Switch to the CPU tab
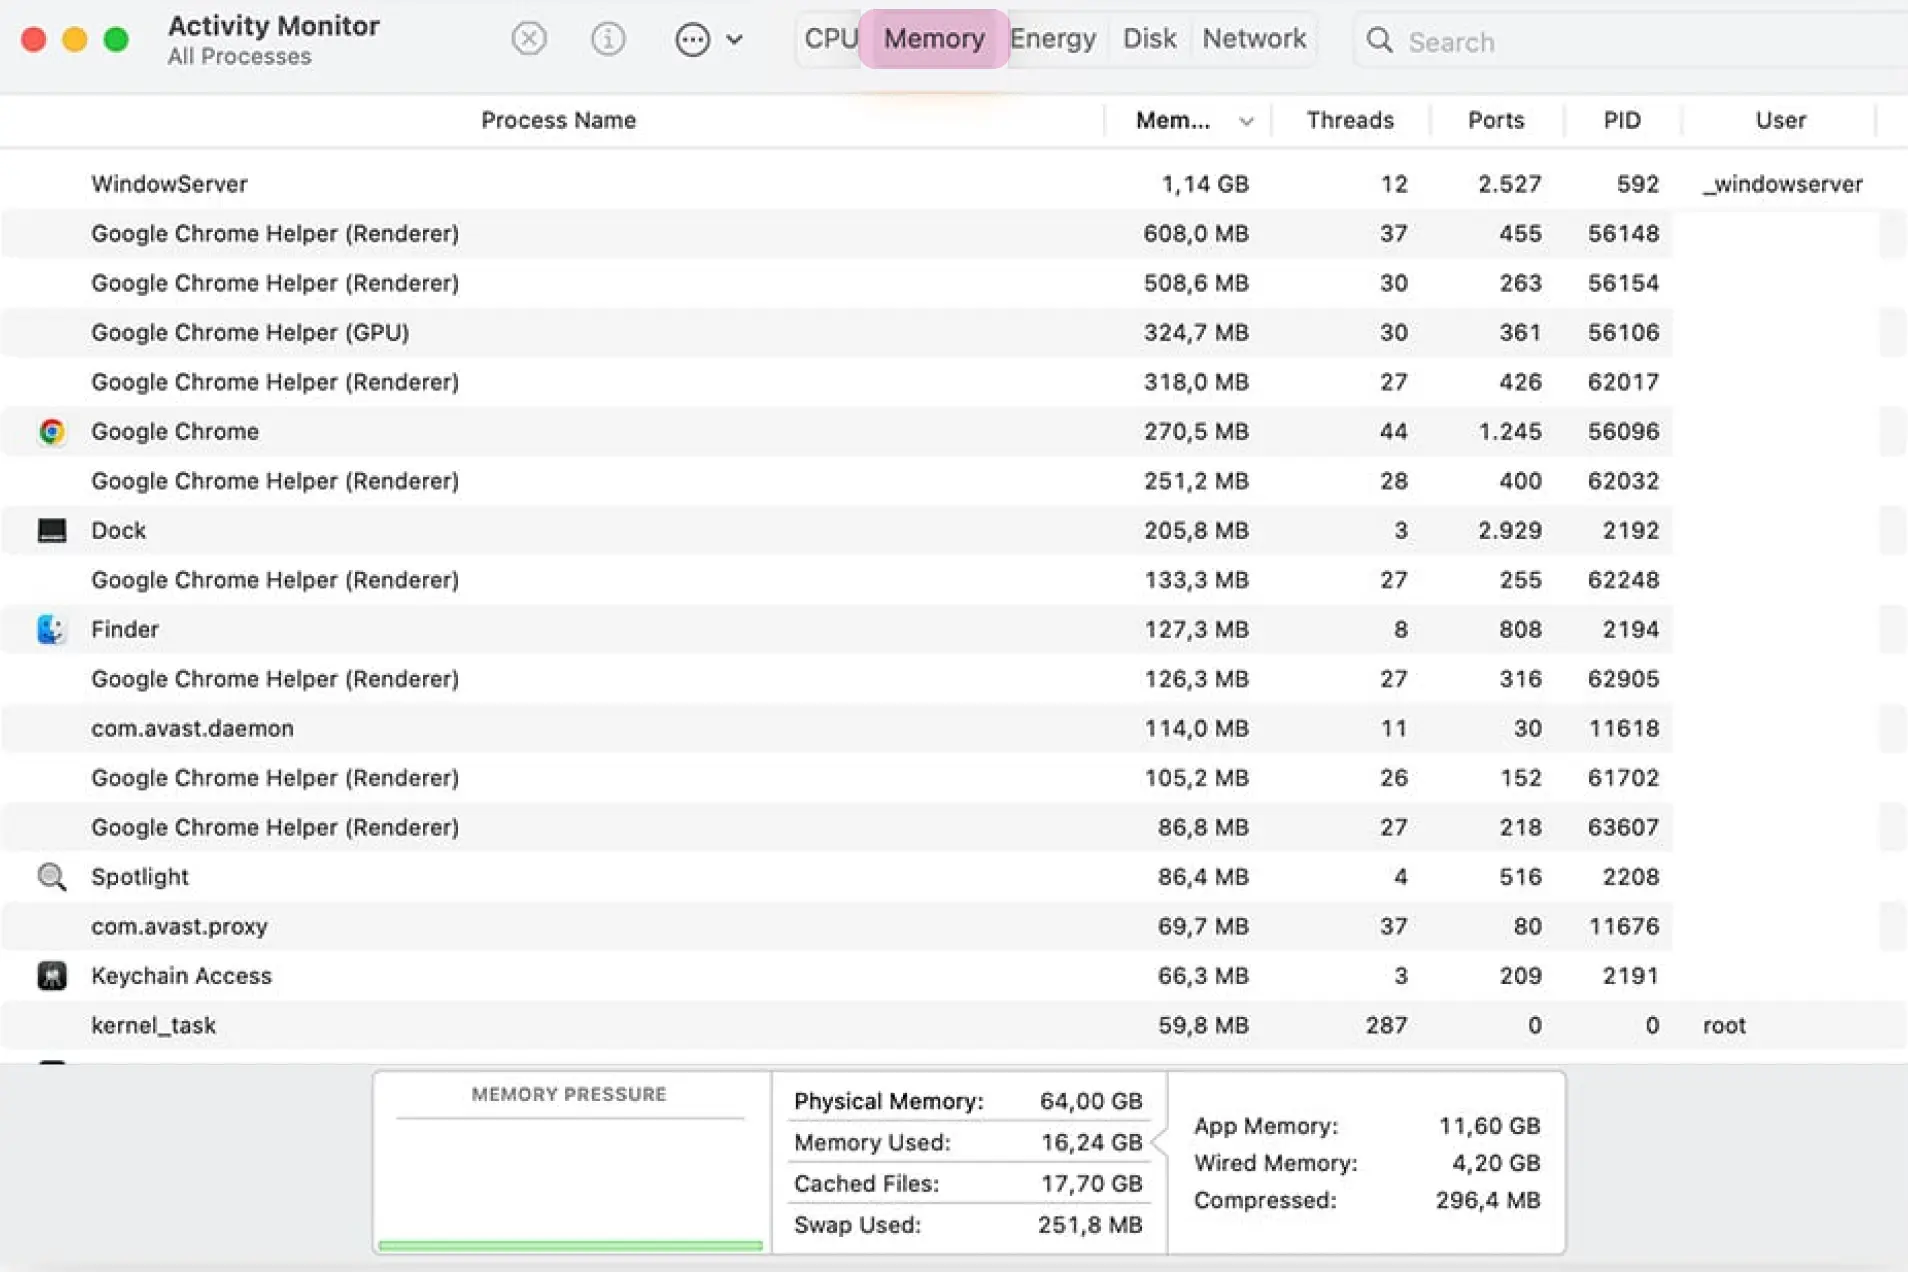 pos(830,39)
